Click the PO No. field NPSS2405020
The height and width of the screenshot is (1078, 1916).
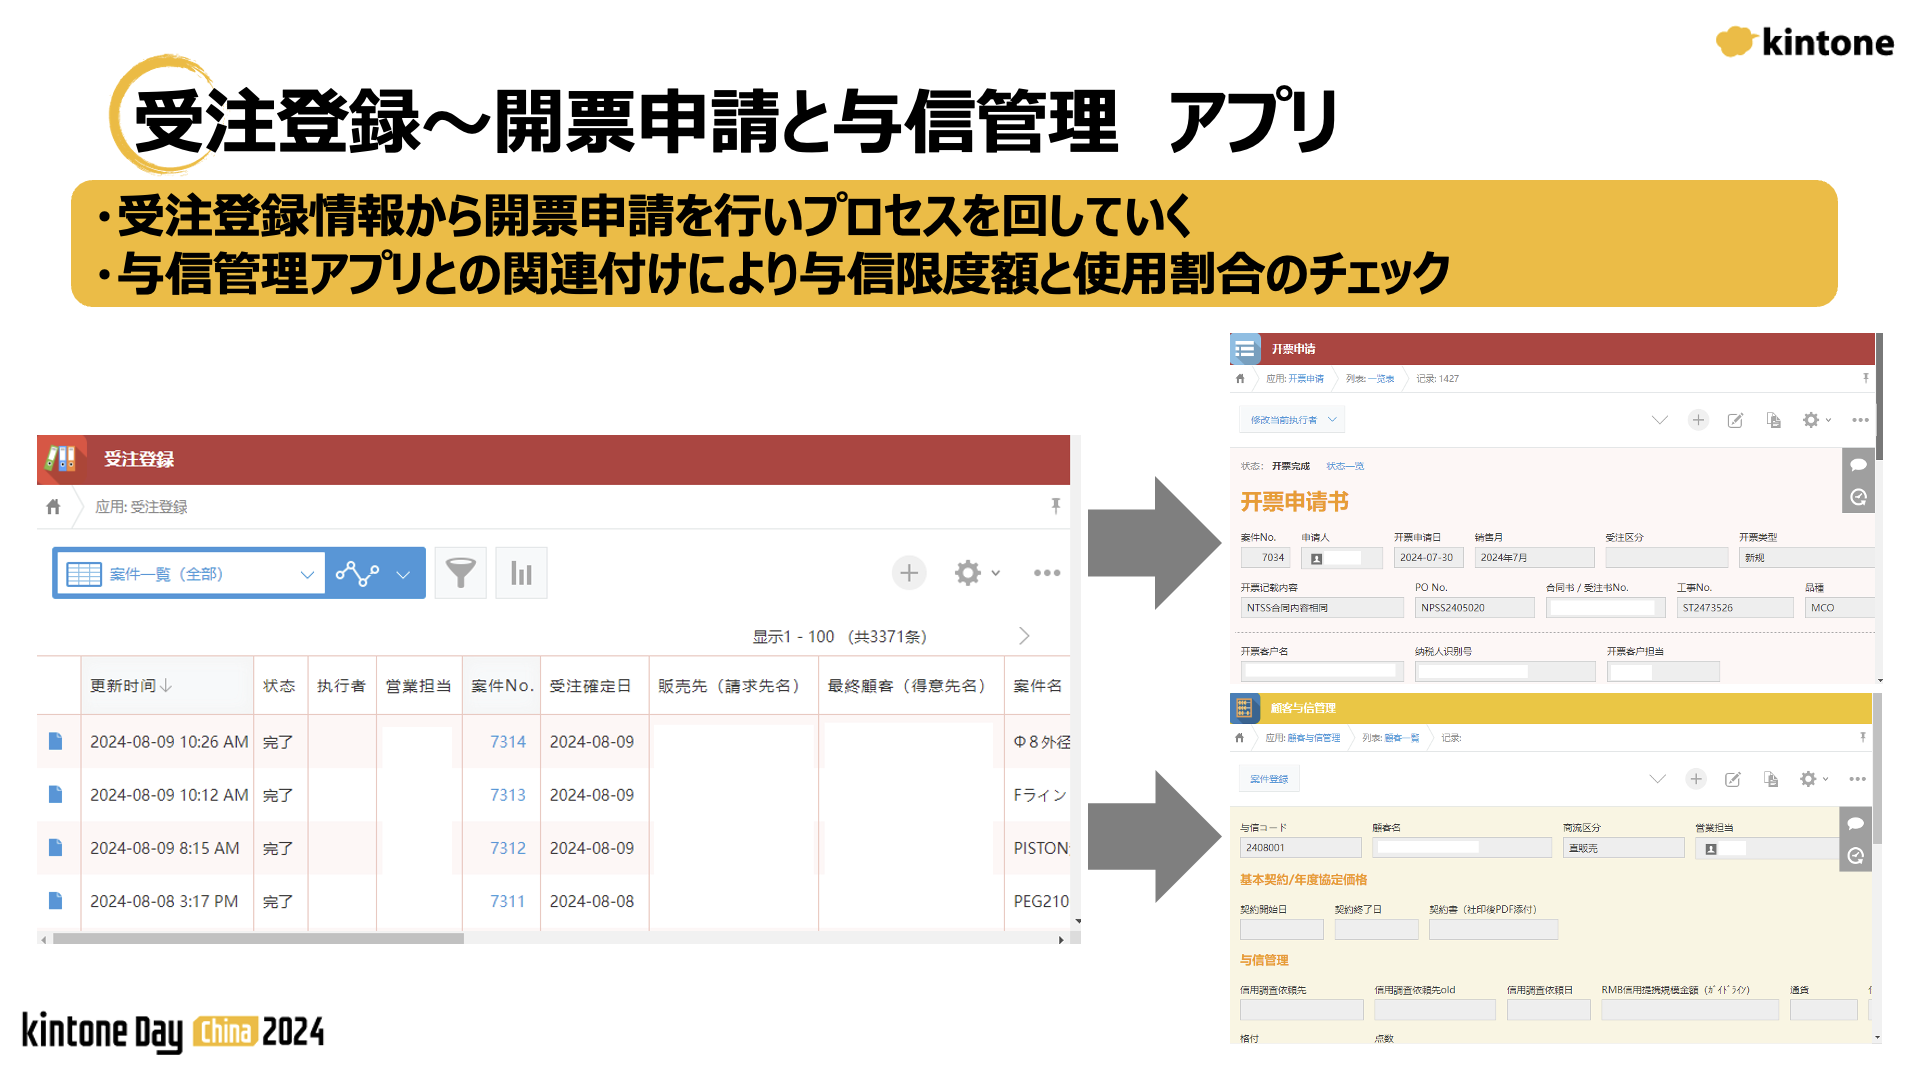[1474, 608]
